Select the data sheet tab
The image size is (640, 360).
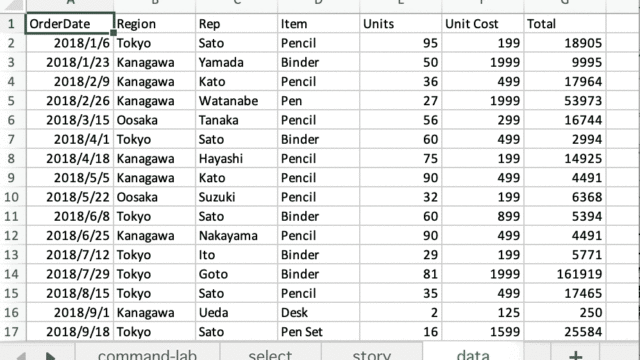click(473, 353)
